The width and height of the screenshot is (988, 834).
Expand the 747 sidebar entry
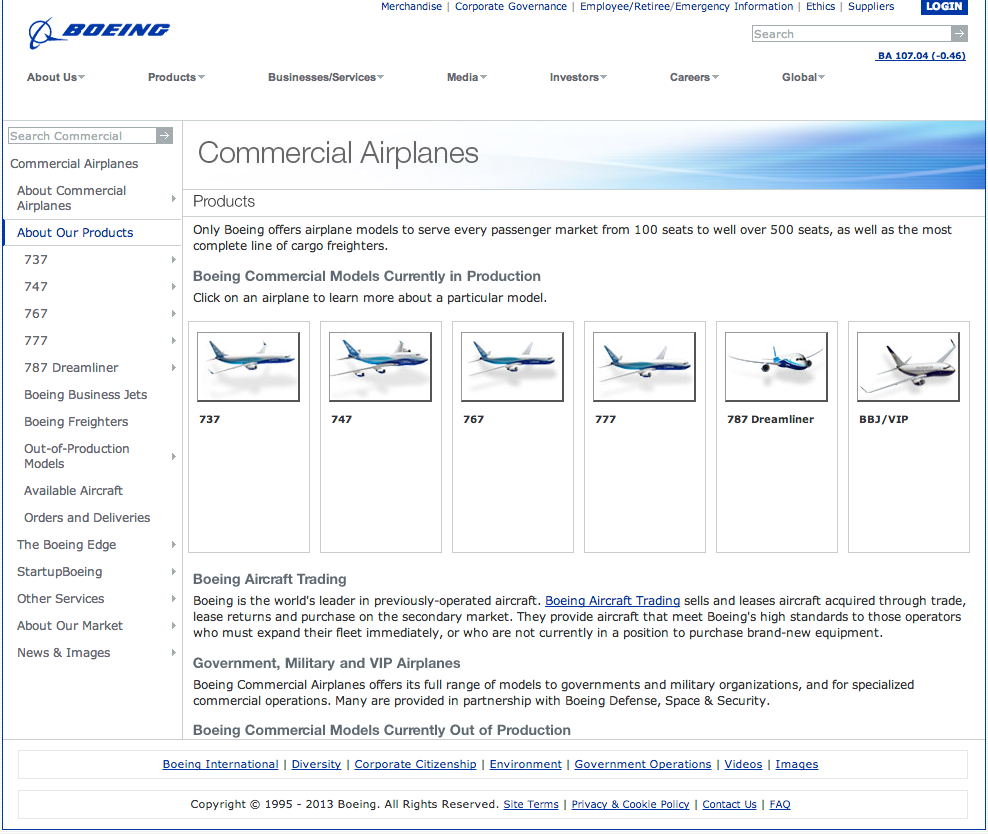point(37,286)
